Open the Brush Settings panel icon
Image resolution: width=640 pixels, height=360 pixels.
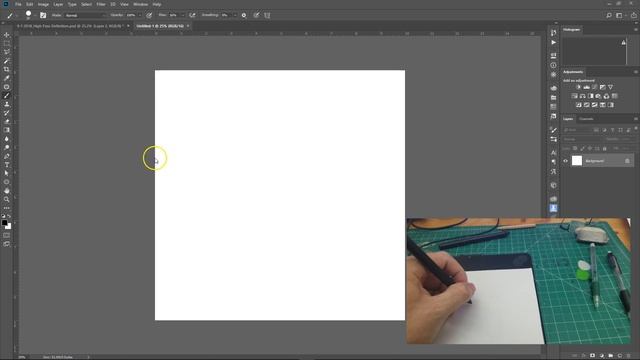pos(553,130)
